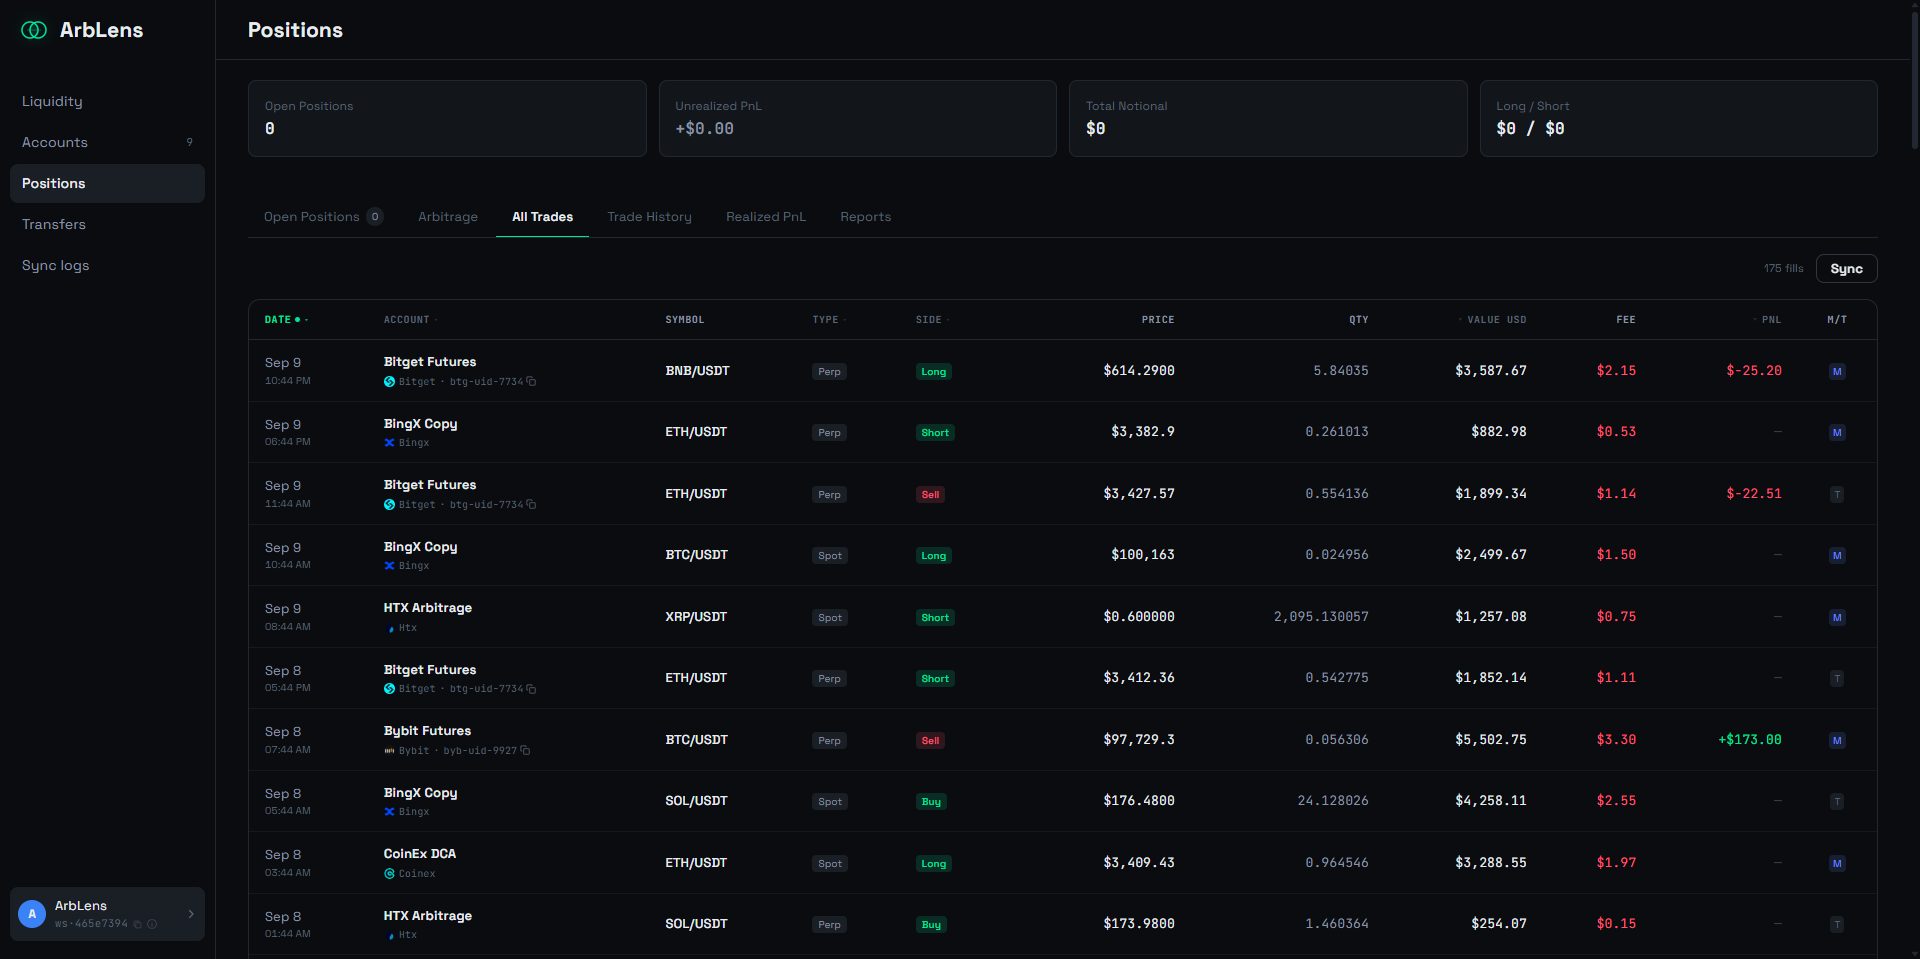This screenshot has width=1920, height=959.
Task: Switch to Arbitrage tab
Action: coord(448,217)
